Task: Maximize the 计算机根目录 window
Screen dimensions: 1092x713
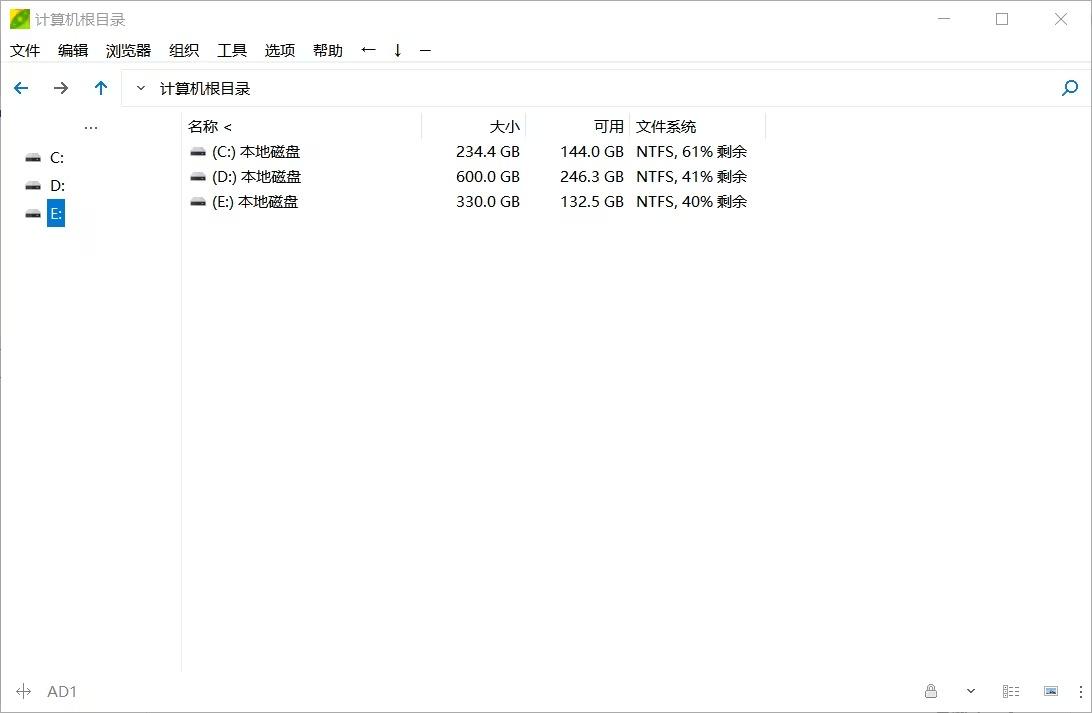Action: coord(1002,19)
